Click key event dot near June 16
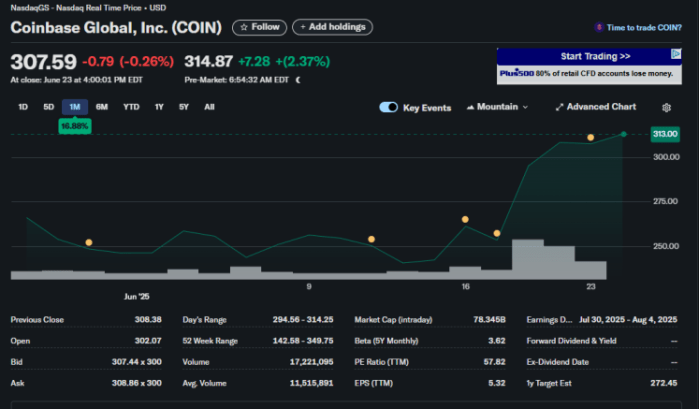The height and width of the screenshot is (409, 699). [x=465, y=219]
